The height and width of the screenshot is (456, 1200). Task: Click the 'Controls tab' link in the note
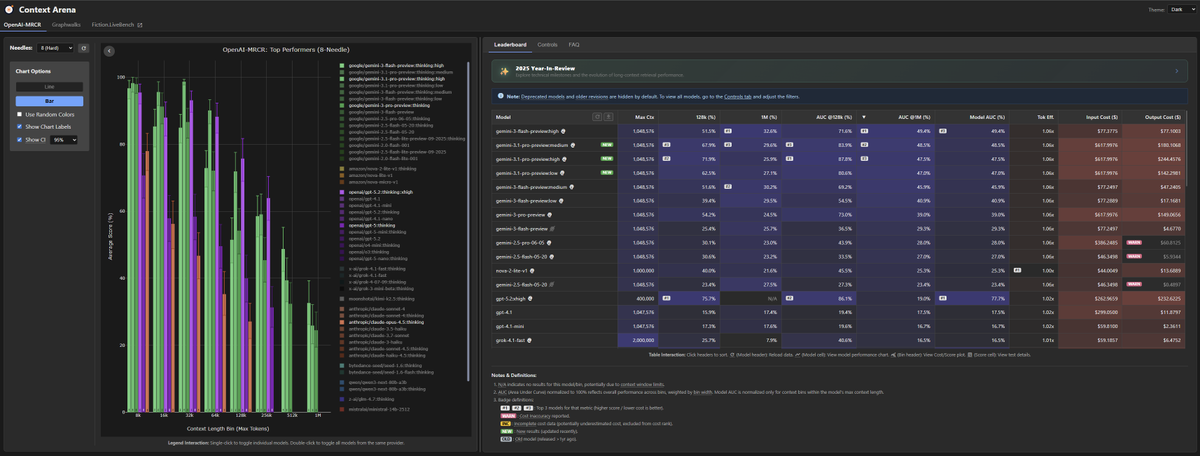pos(739,95)
